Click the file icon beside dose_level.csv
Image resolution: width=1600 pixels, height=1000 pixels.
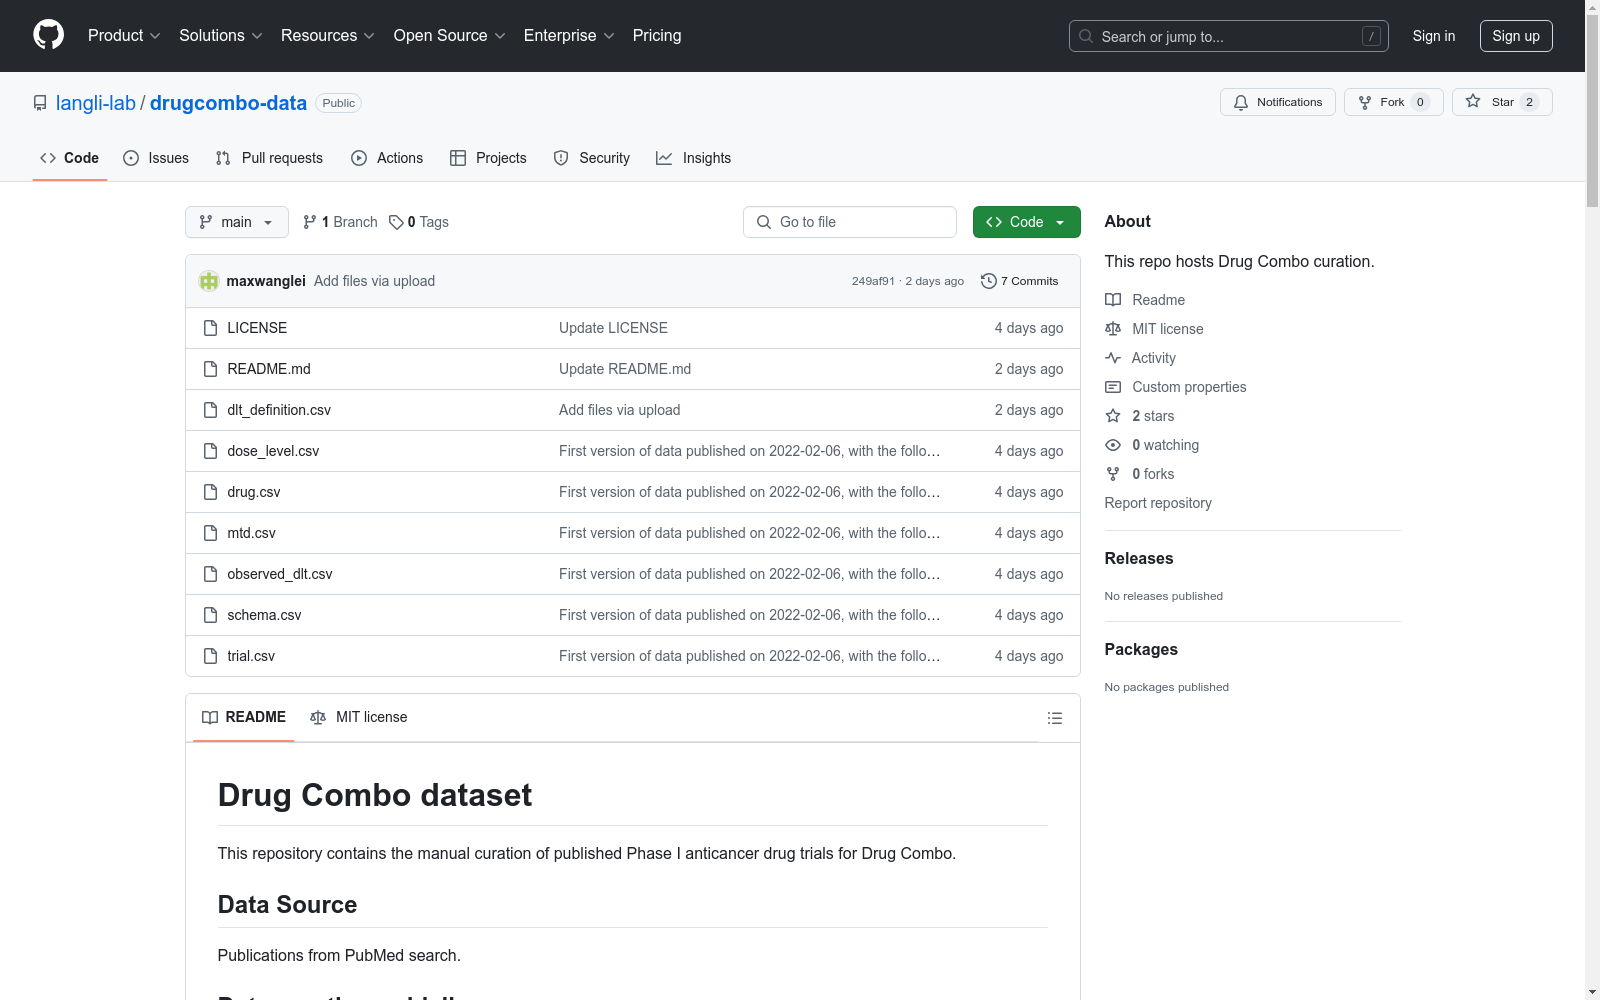(x=210, y=451)
